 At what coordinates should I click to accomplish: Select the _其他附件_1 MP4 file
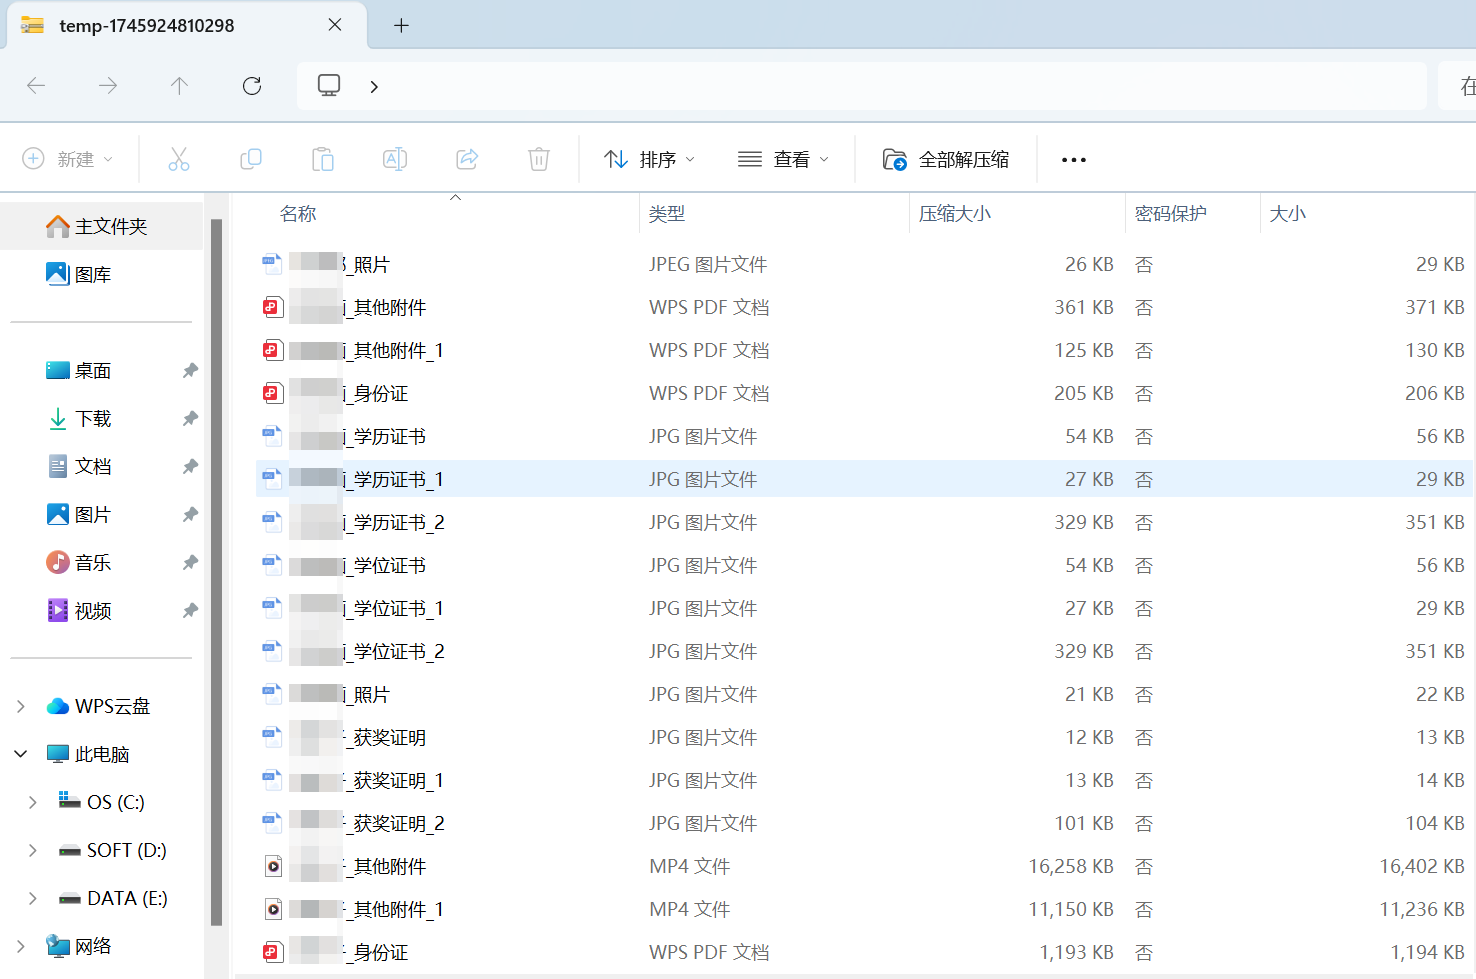tap(865, 909)
